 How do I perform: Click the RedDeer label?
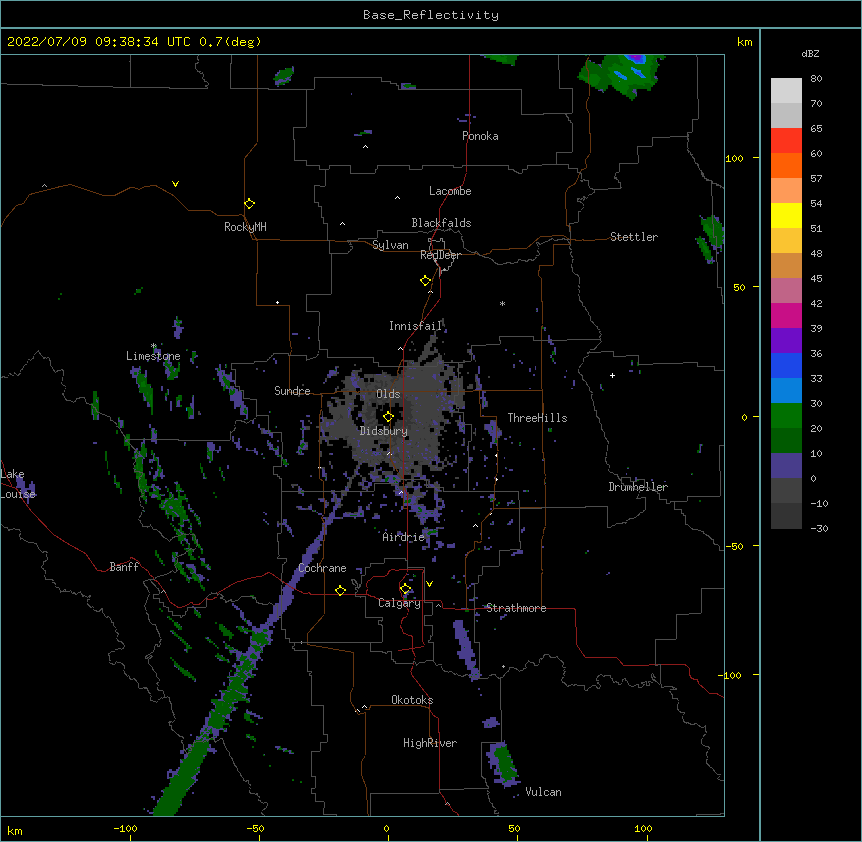pyautogui.click(x=440, y=255)
